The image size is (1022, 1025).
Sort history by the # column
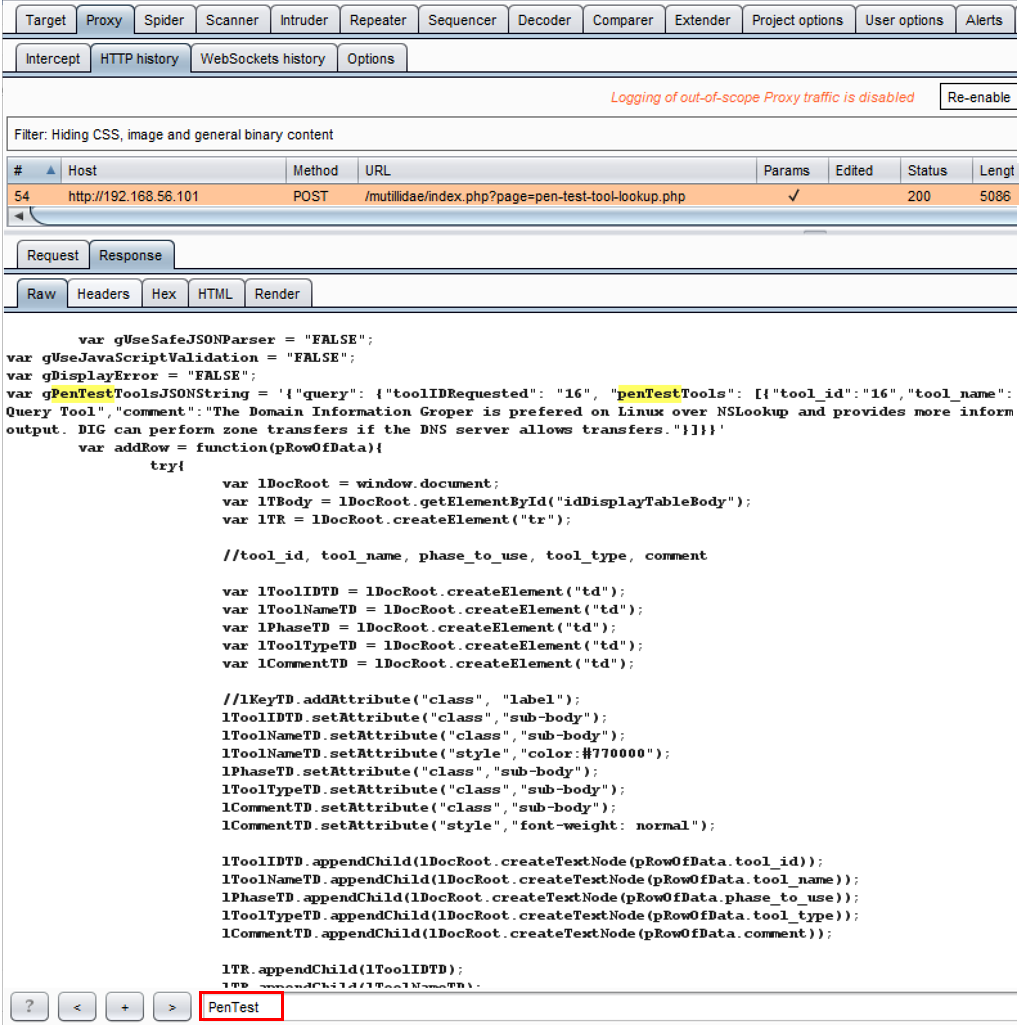pos(32,170)
